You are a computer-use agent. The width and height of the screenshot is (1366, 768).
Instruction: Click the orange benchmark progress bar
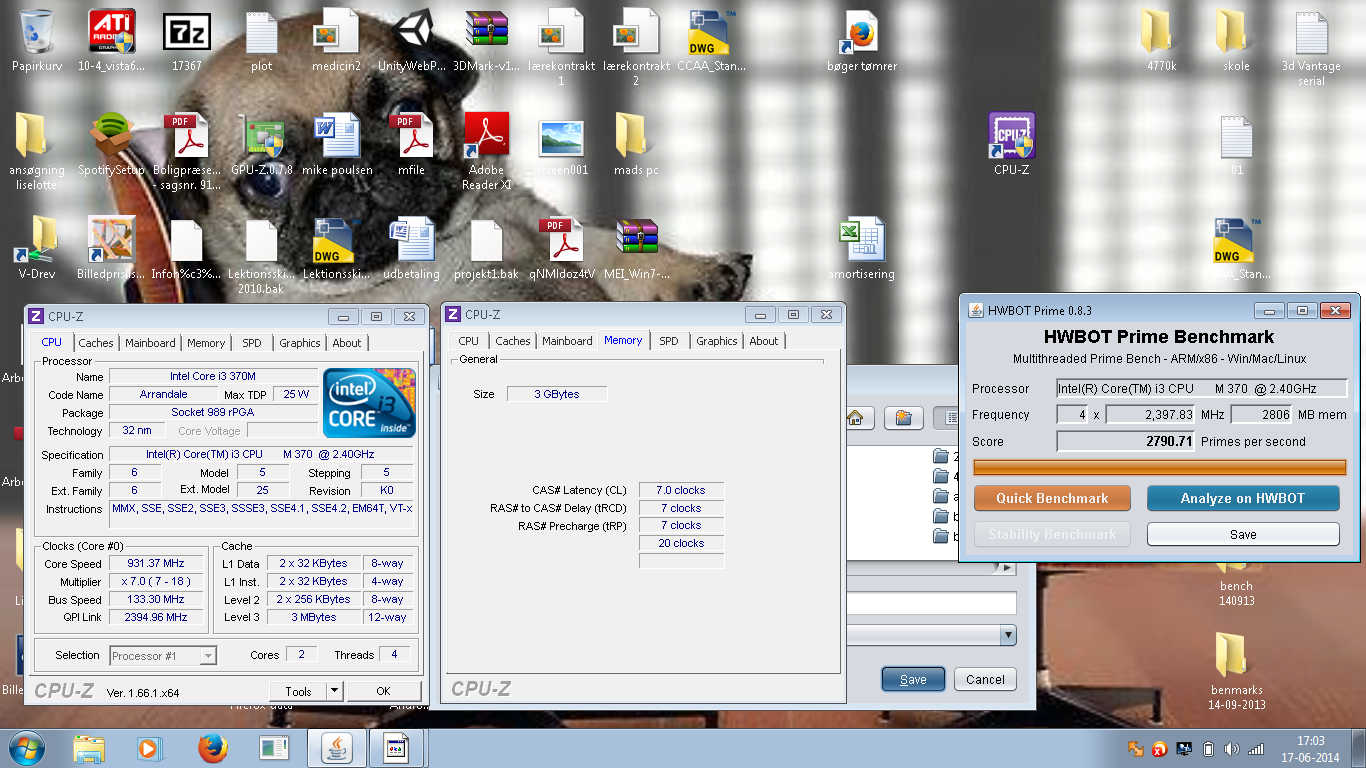1160,467
